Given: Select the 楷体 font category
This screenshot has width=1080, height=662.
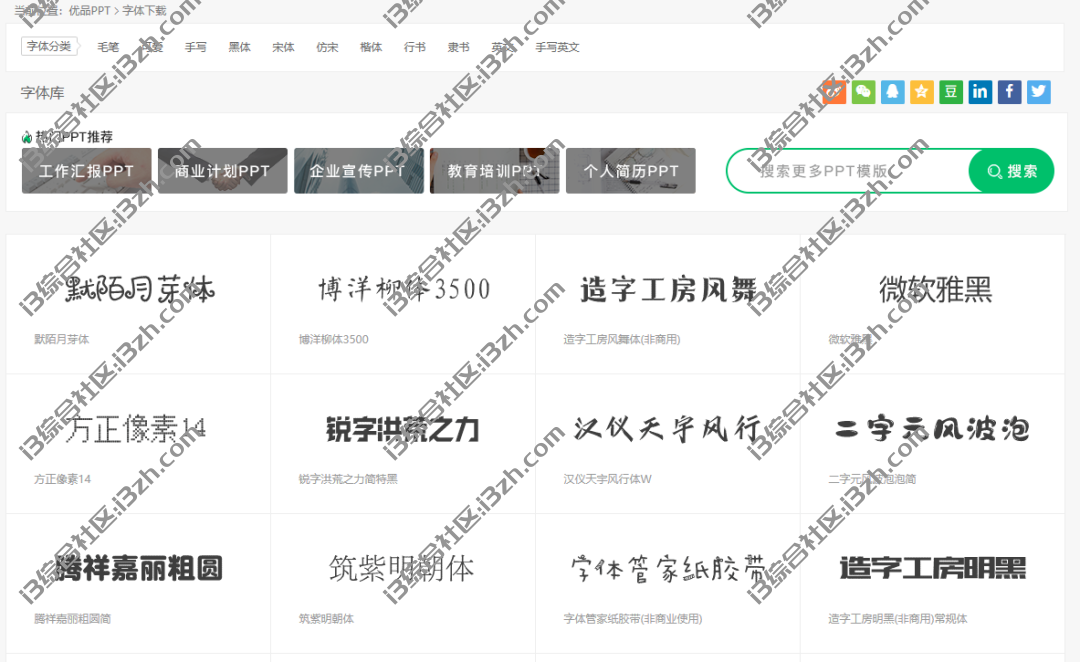Looking at the screenshot, I should (x=371, y=47).
